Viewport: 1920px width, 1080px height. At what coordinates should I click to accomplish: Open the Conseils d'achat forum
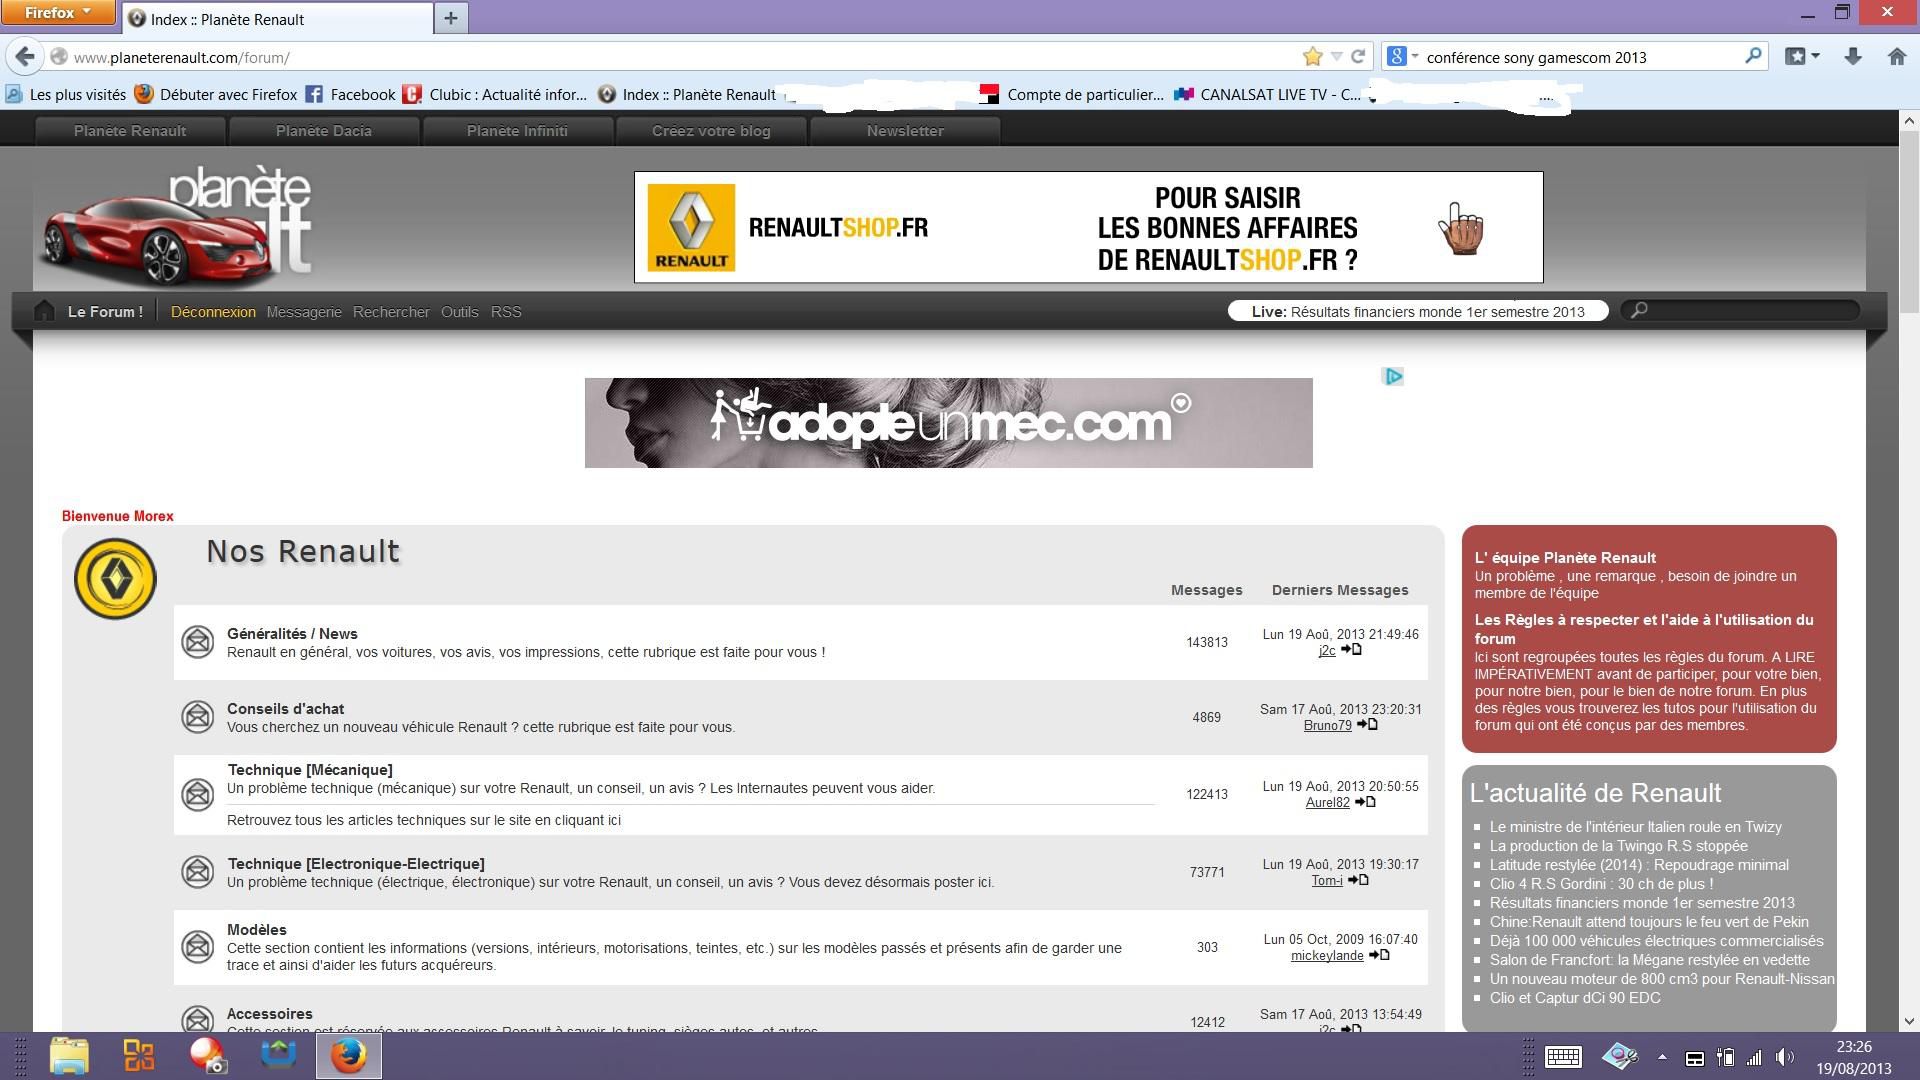pyautogui.click(x=285, y=709)
